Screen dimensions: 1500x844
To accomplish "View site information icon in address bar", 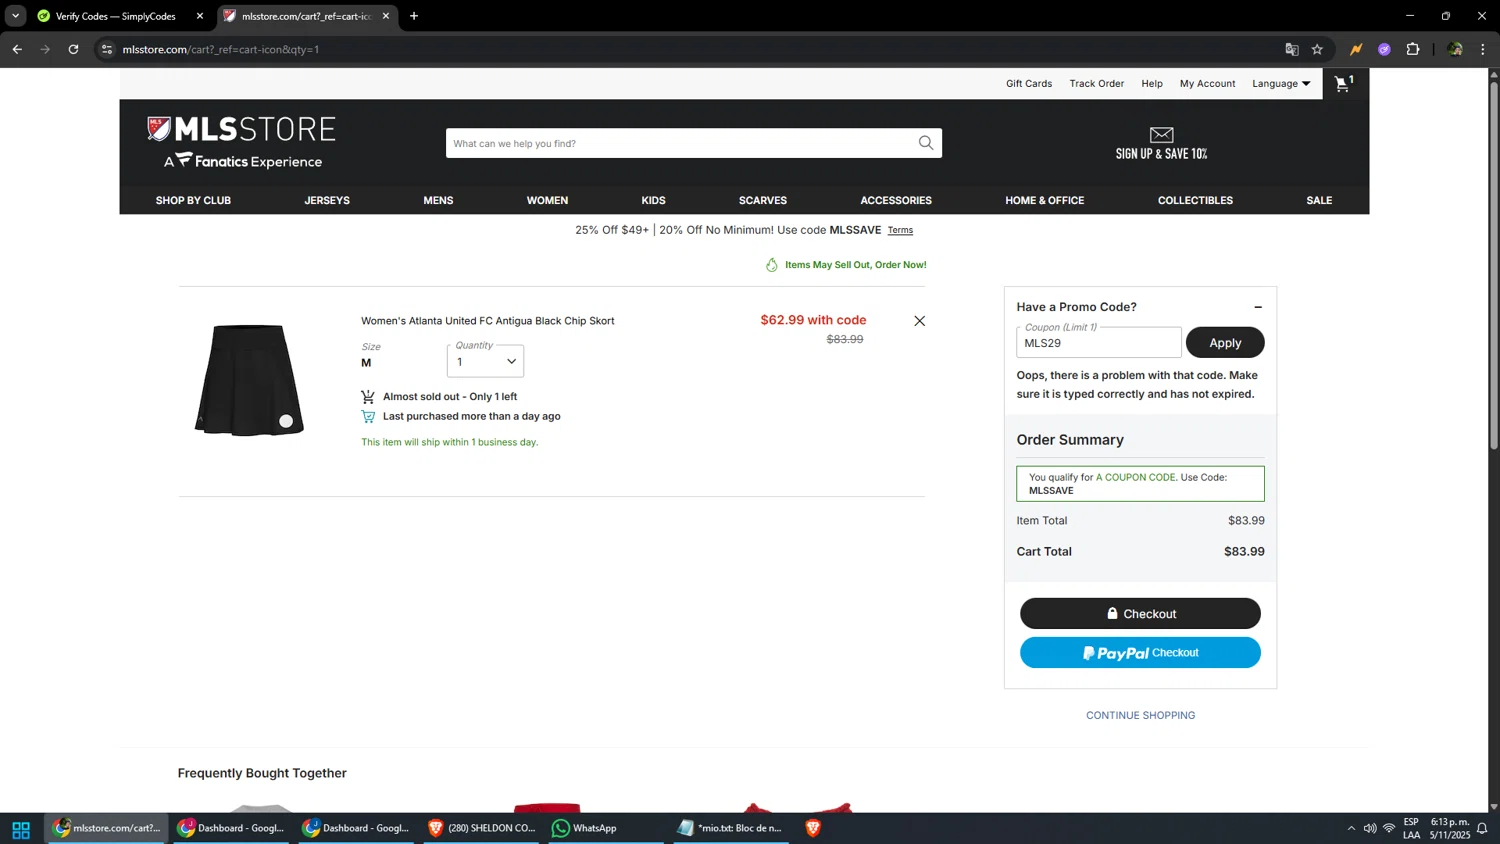I will [107, 49].
